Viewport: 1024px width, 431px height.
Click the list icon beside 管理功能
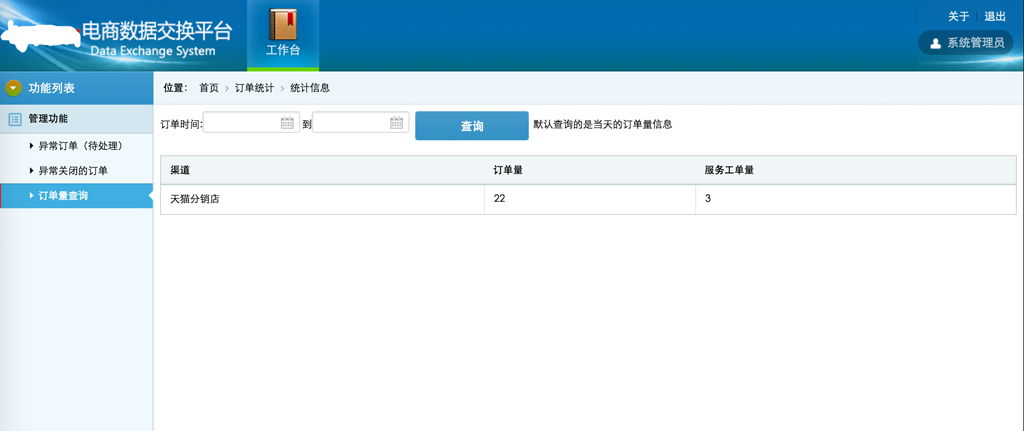pyautogui.click(x=15, y=119)
